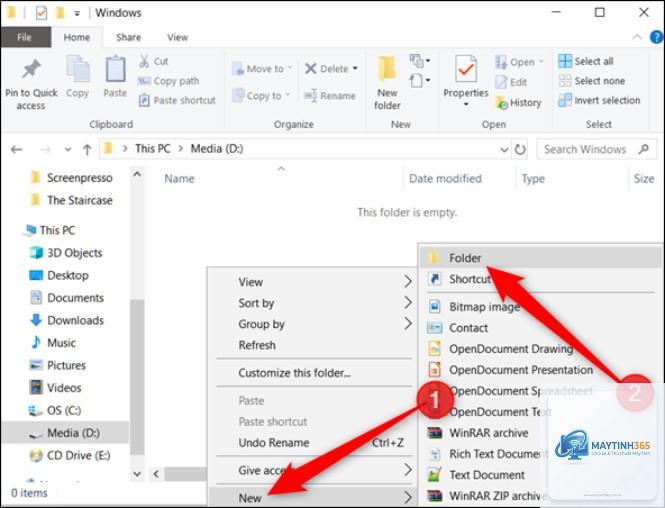Select Media (D:) drive in sidebar
The image size is (665, 508).
point(64,433)
